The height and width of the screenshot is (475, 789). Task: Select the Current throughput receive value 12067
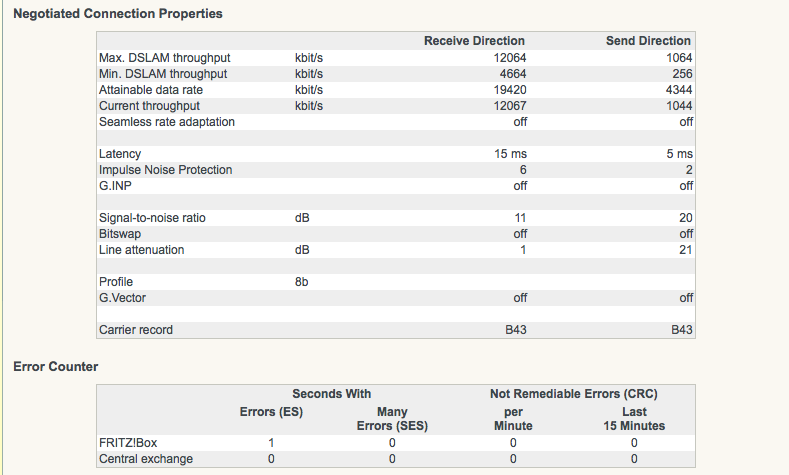[507, 106]
